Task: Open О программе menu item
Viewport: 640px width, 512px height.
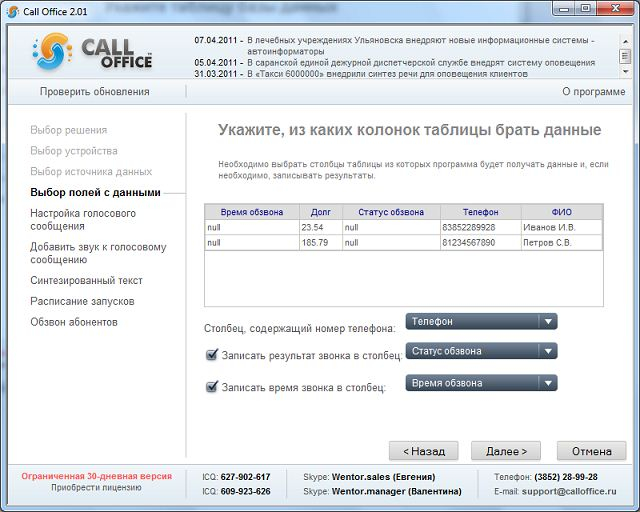Action: point(593,91)
